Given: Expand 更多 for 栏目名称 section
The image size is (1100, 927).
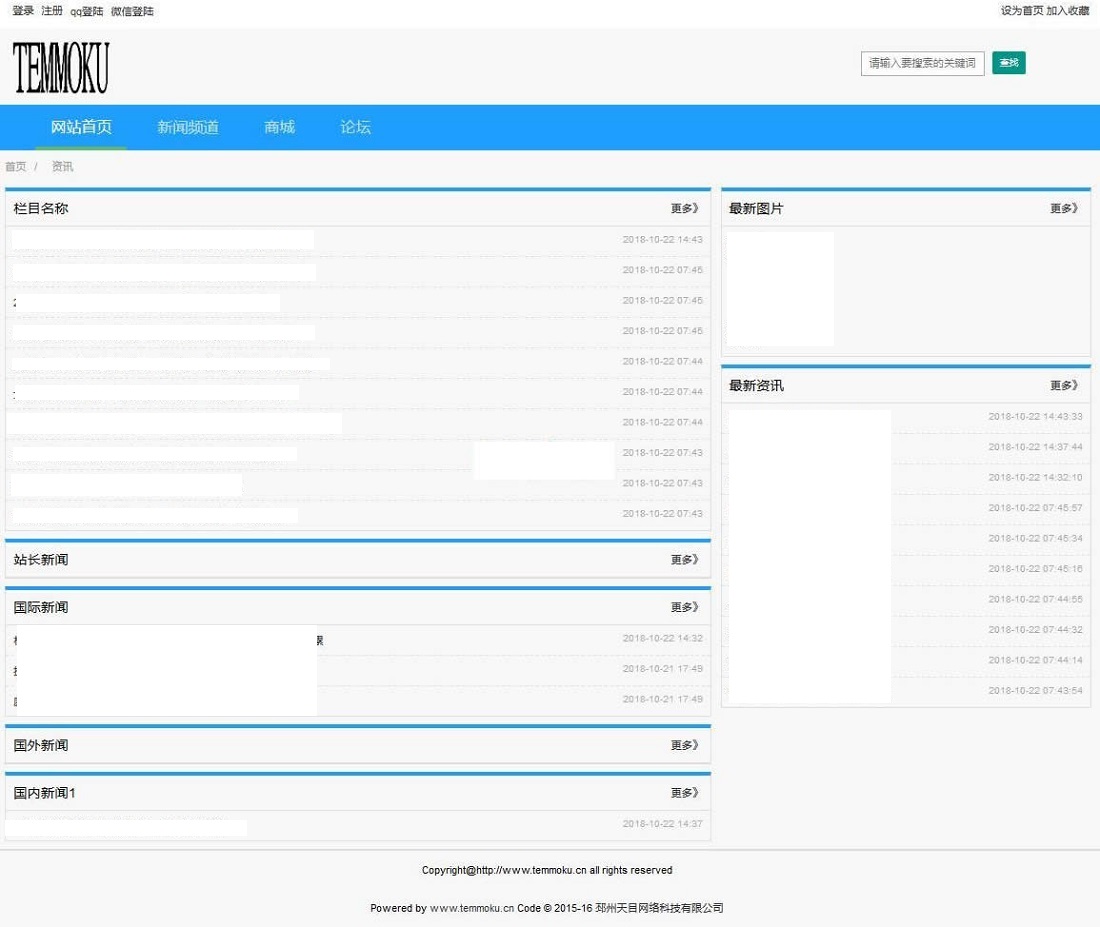Looking at the screenshot, I should coord(684,209).
